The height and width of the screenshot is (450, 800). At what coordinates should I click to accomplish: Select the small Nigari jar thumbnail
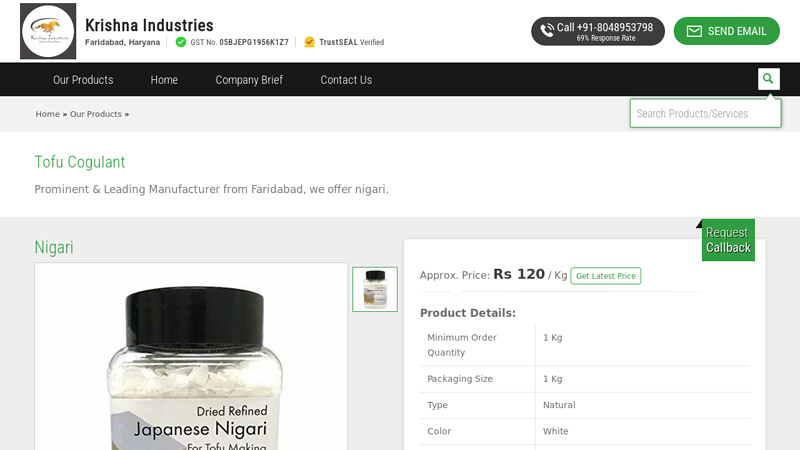375,289
